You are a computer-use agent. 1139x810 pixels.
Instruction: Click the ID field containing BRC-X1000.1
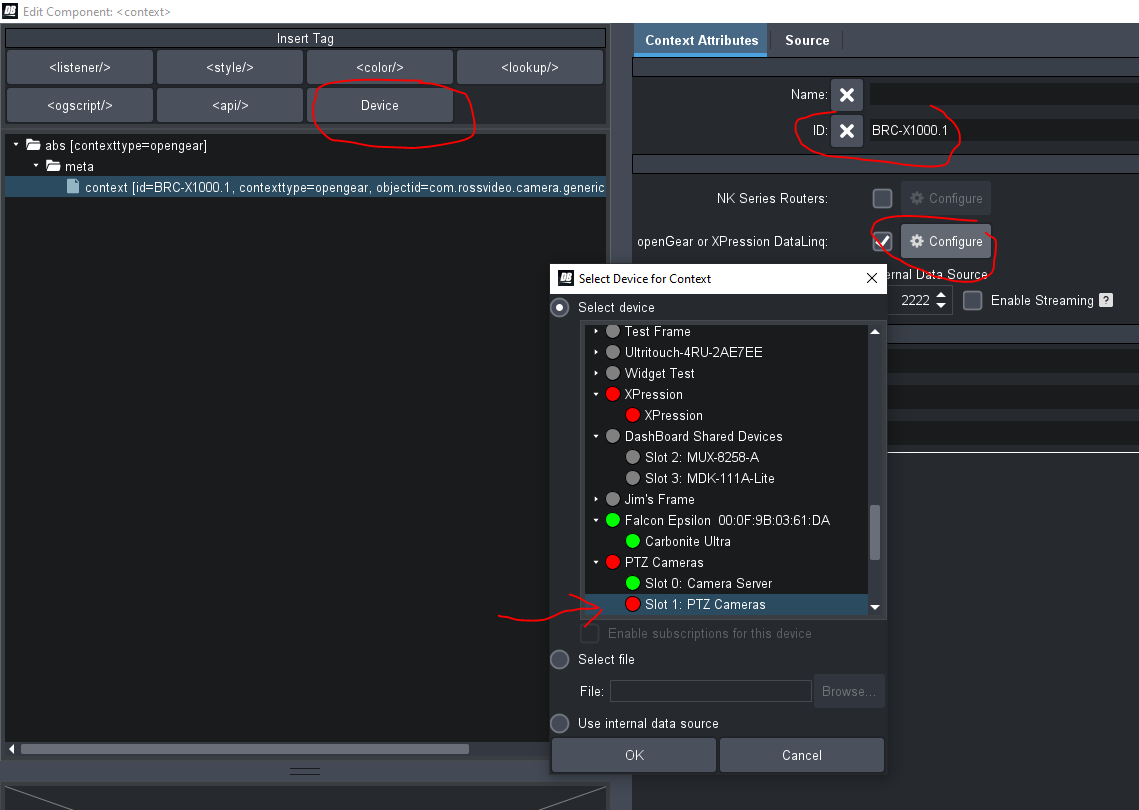[x=1004, y=131]
